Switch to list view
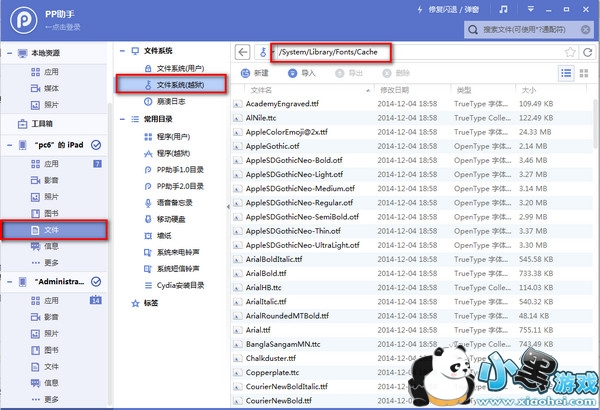The height and width of the screenshot is (410, 600). click(566, 73)
